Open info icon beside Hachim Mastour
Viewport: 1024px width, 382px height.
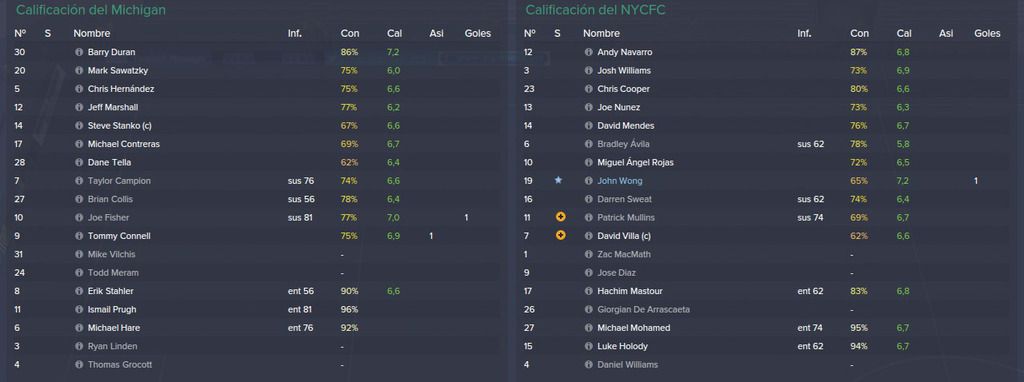click(588, 291)
